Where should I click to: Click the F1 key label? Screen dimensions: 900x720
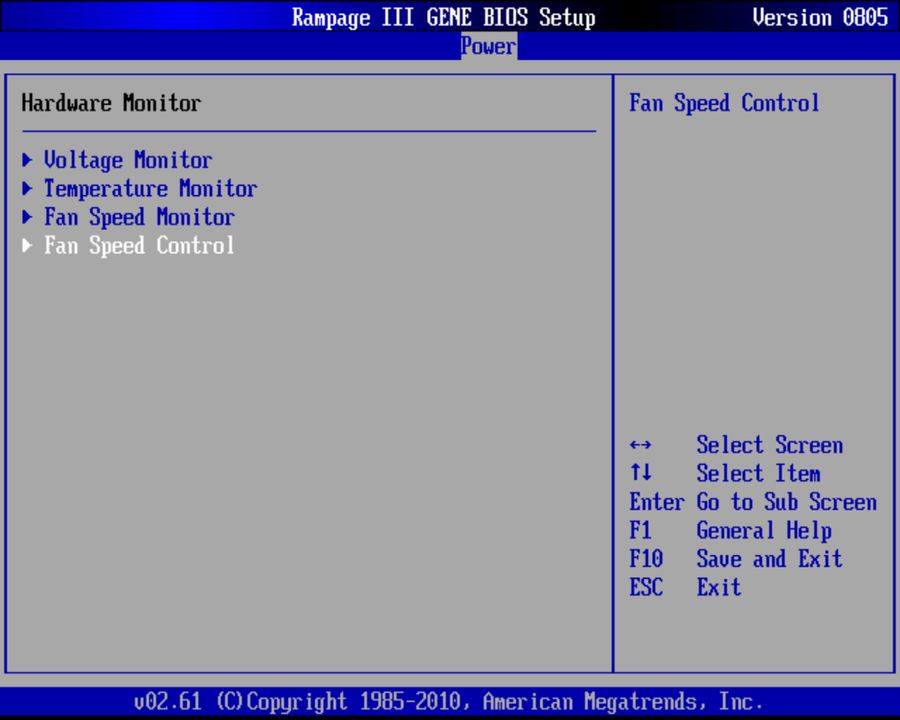641,531
